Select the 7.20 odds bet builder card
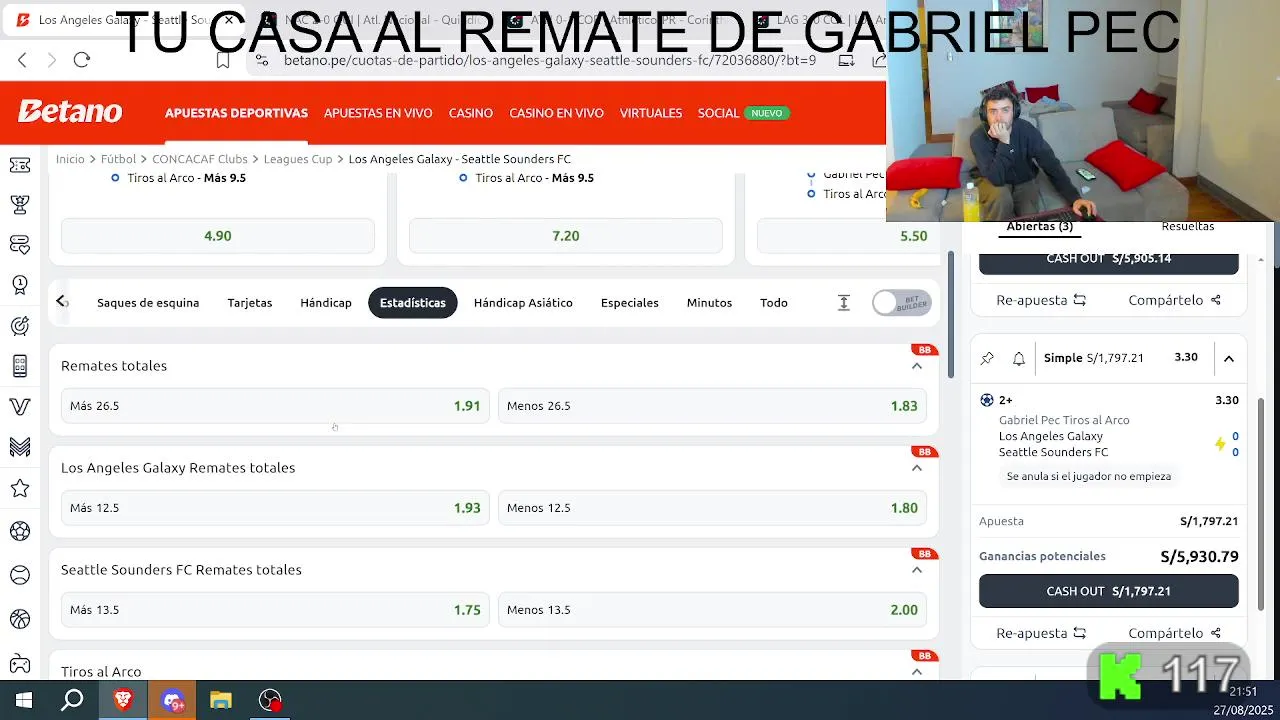Image resolution: width=1280 pixels, height=720 pixels. coord(566,236)
